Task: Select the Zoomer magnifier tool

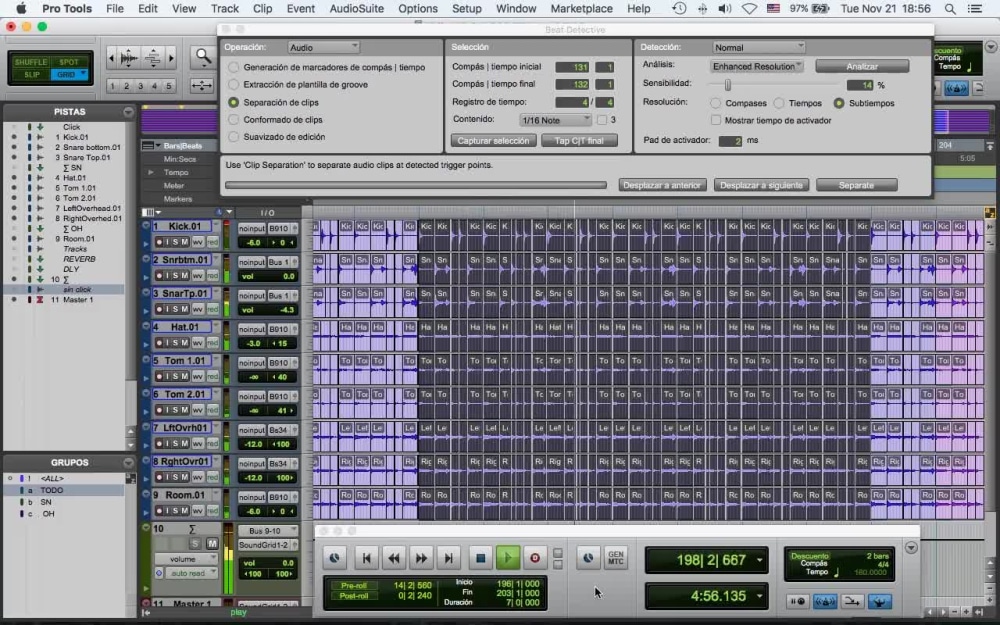Action: 203,57
